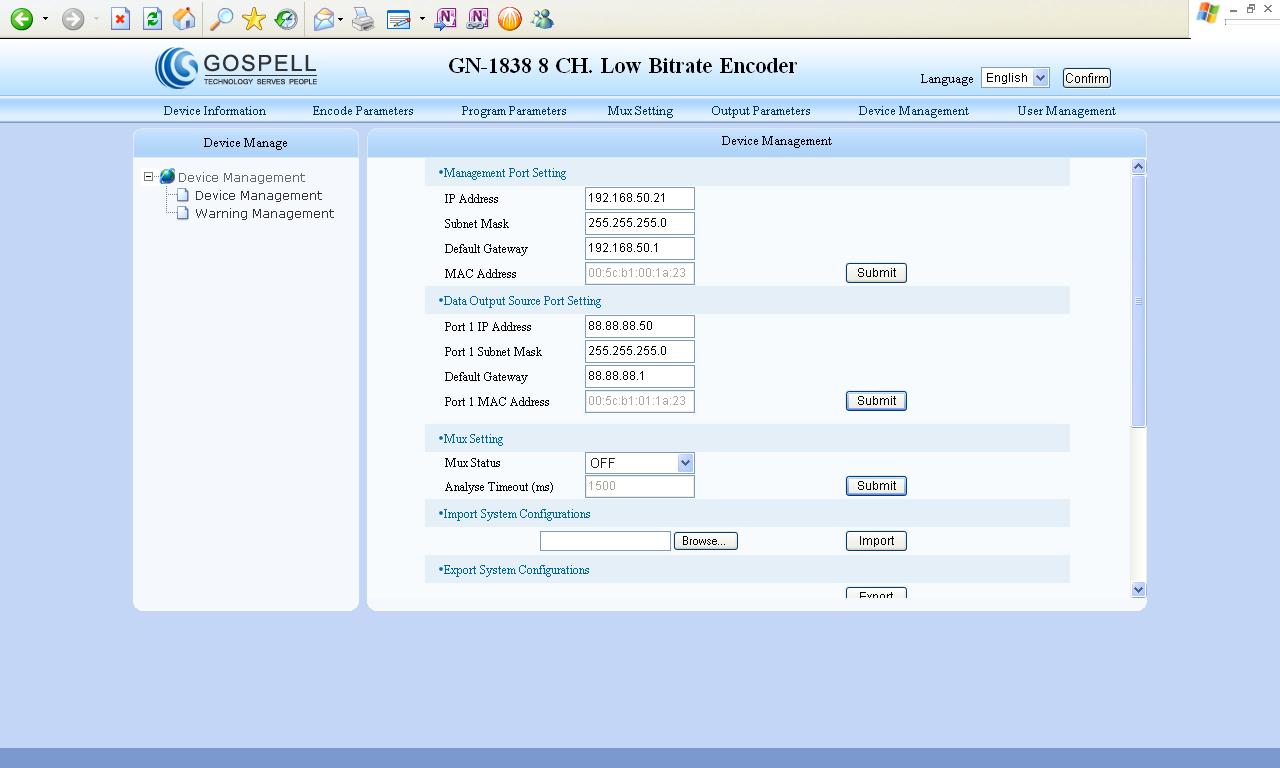Launch Messenger from the toolbar icon
This screenshot has height=768, width=1280.
pos(541,19)
